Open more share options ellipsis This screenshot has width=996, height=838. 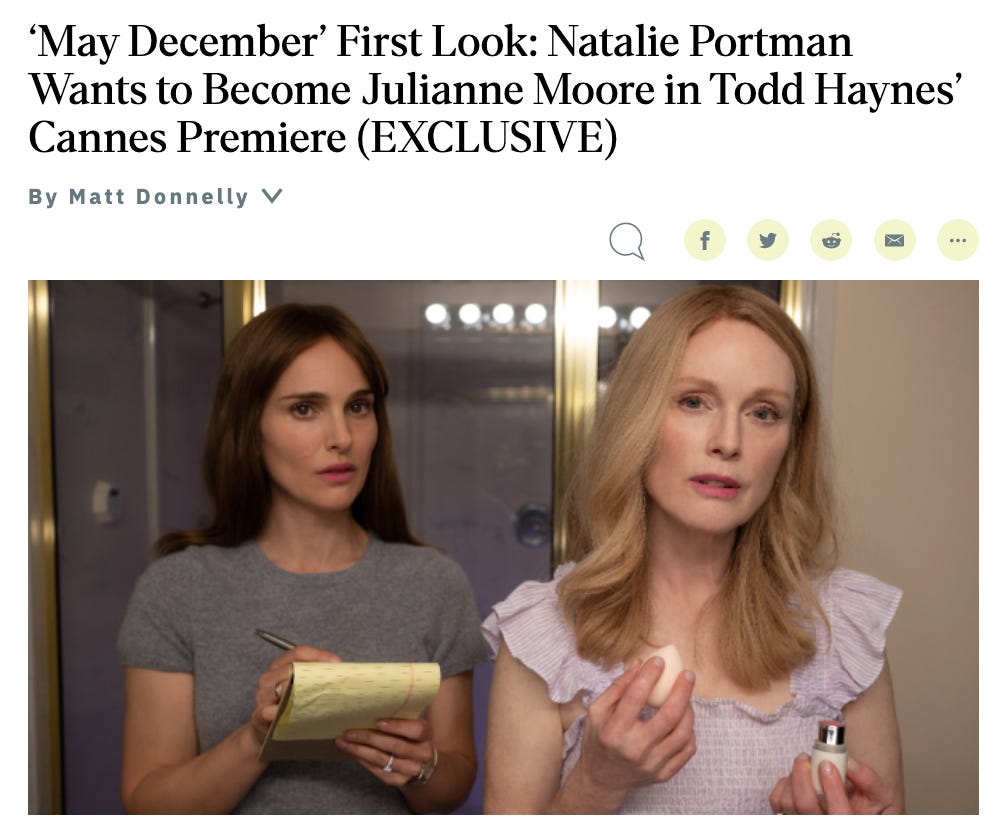click(x=958, y=240)
